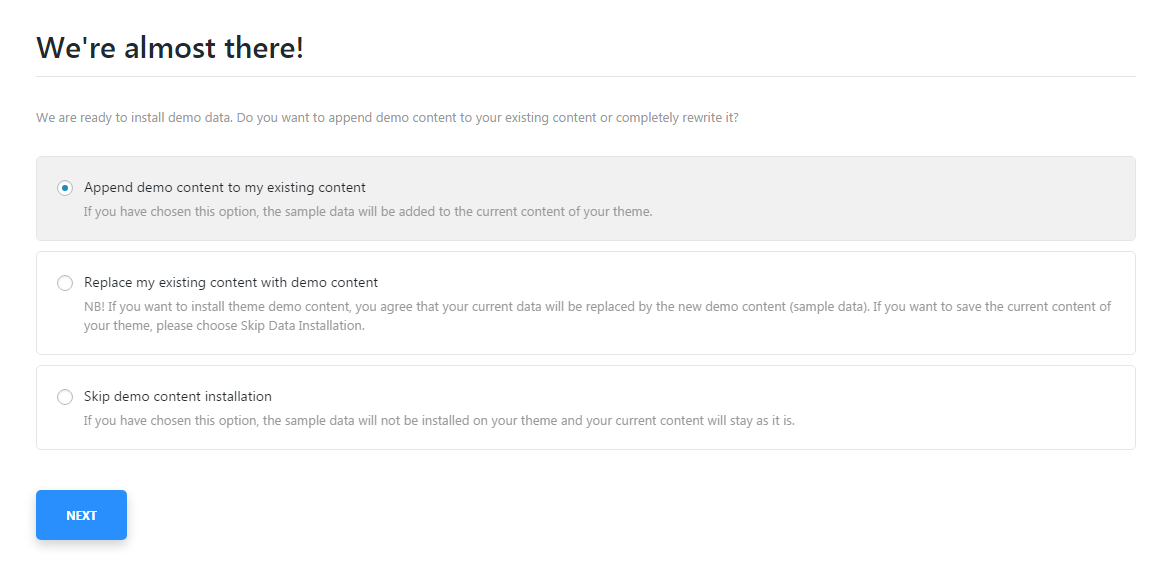
Task: Click the divider line under the heading
Action: [x=585, y=76]
